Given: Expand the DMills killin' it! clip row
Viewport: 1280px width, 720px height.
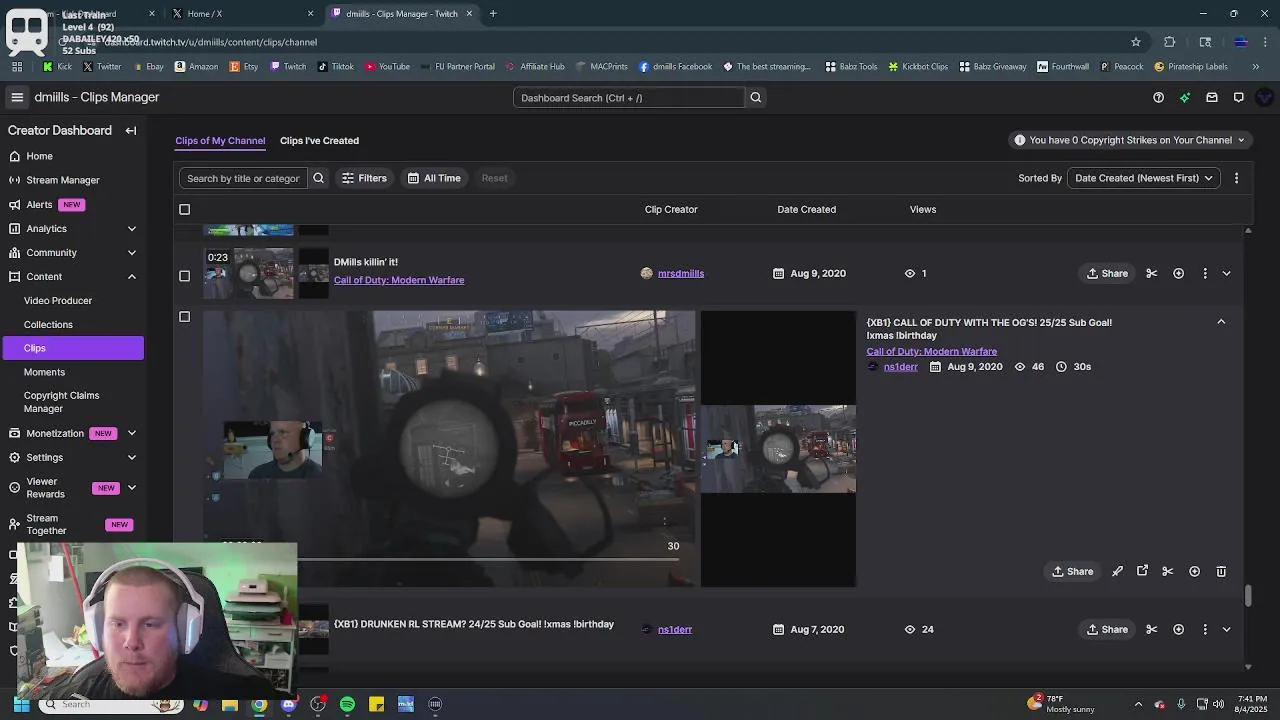Looking at the screenshot, I should (x=1226, y=273).
